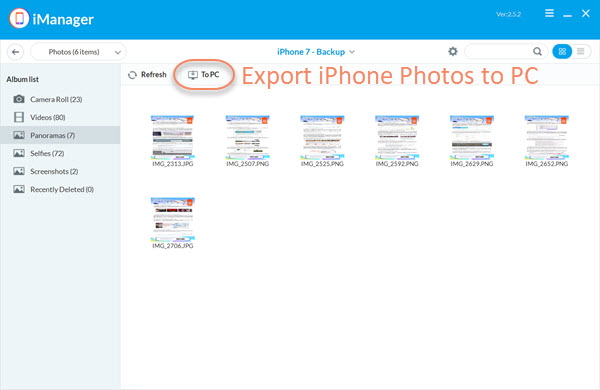
Task: Click the IMG_2313.JPG file name
Action: coord(173,164)
